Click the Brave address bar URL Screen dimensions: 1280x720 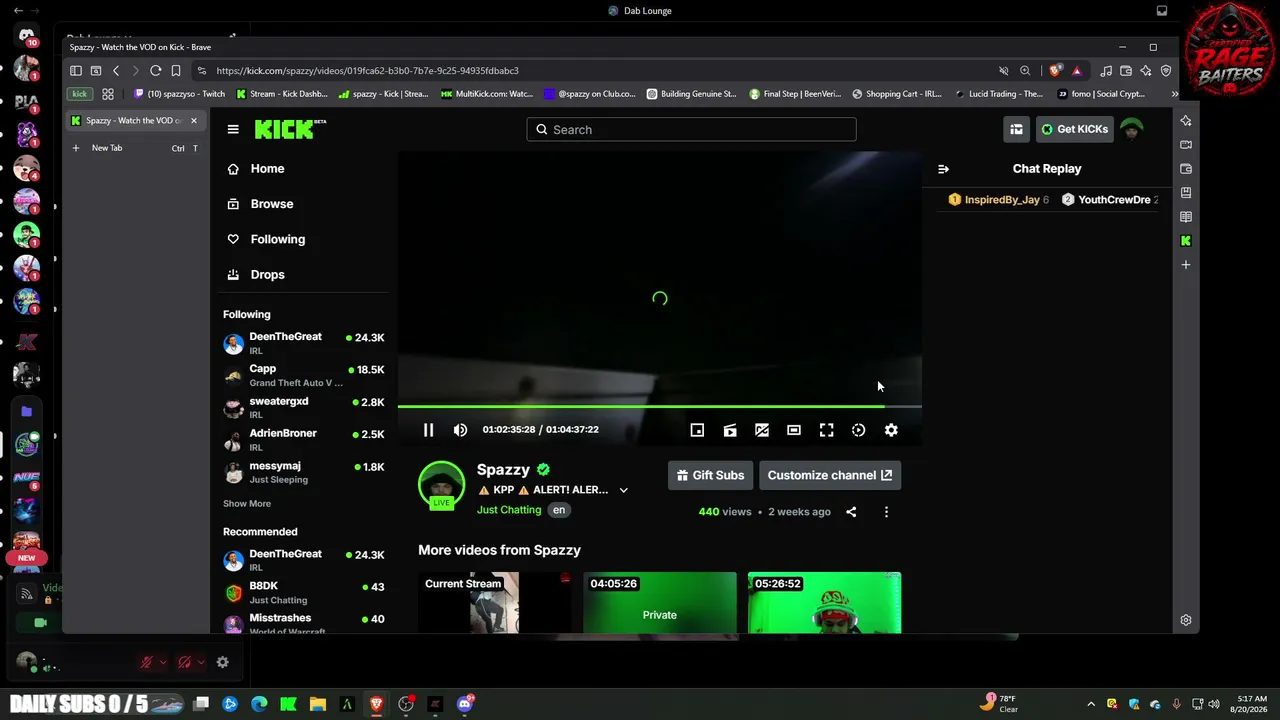point(367,71)
